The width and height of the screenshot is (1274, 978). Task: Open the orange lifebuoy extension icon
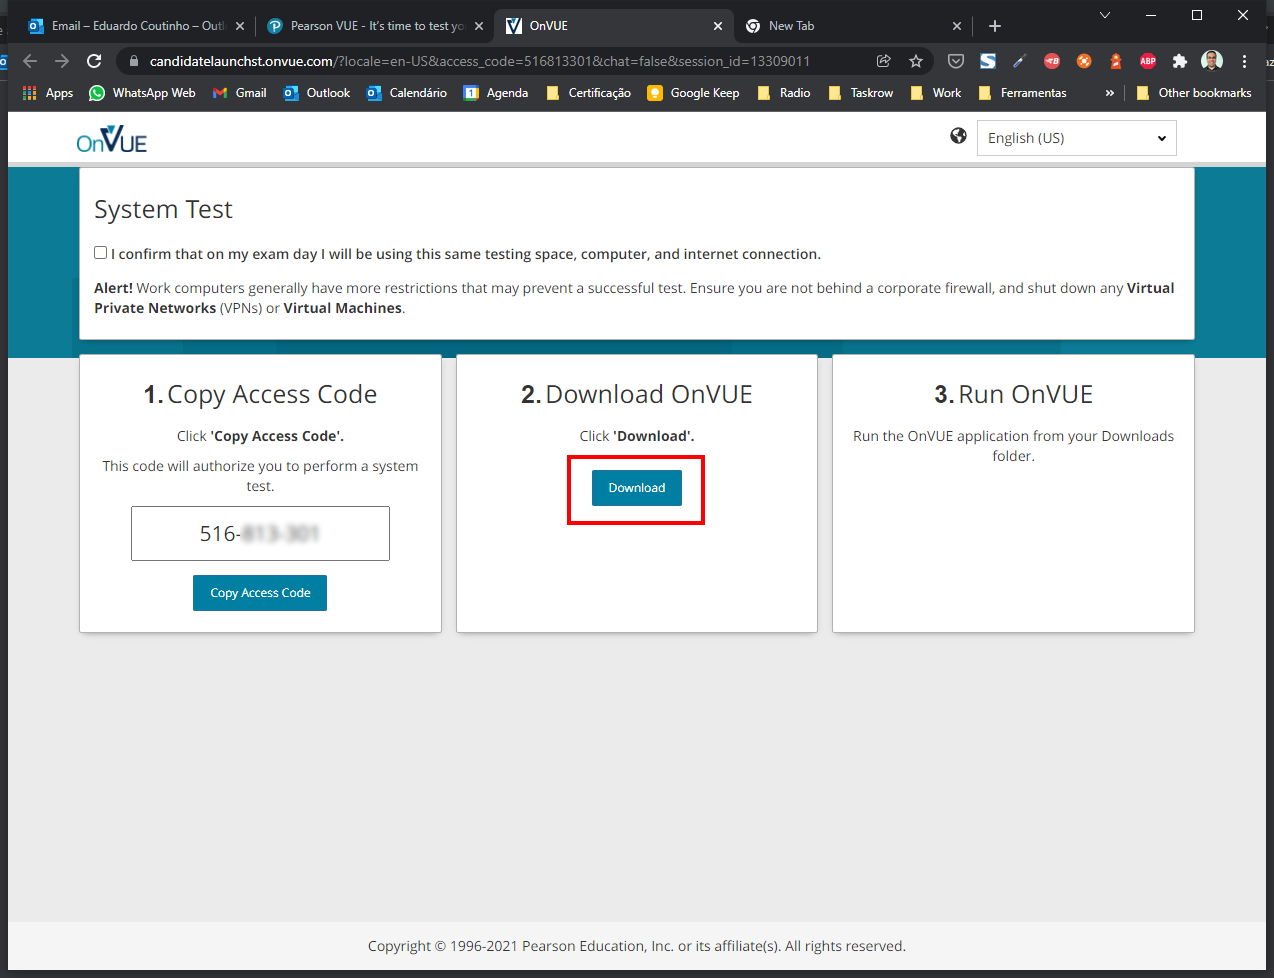tap(1084, 61)
